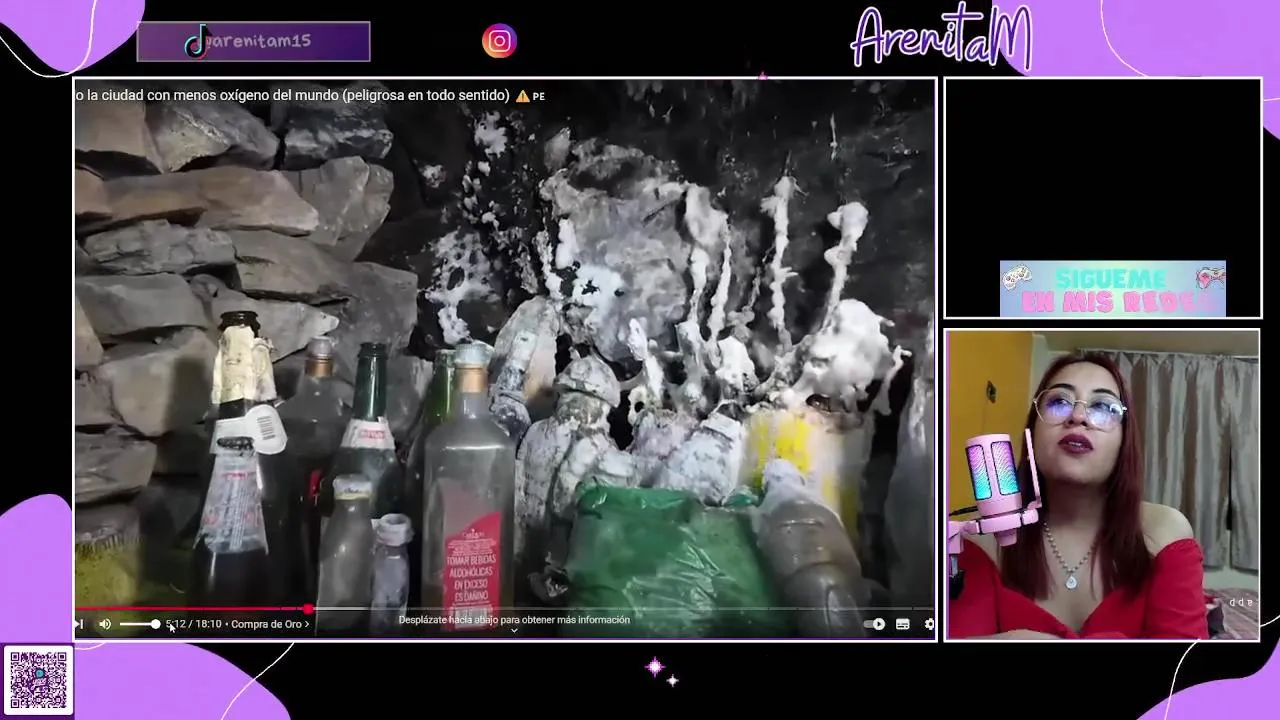1280x720 pixels.
Task: Click the Instagram logo icon
Action: 499,41
